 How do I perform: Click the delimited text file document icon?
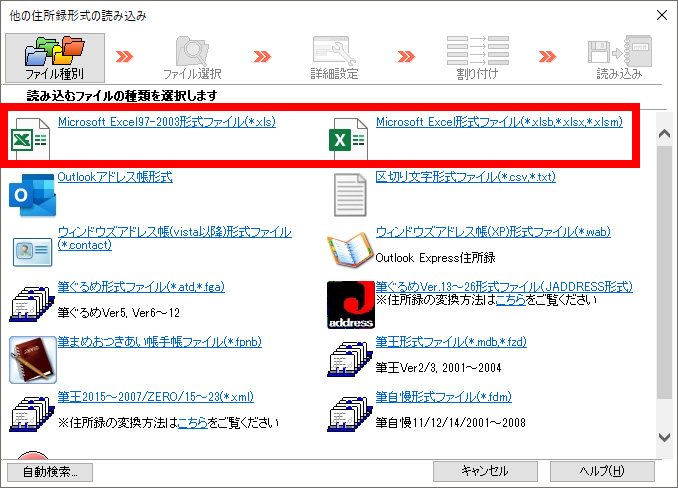point(350,195)
